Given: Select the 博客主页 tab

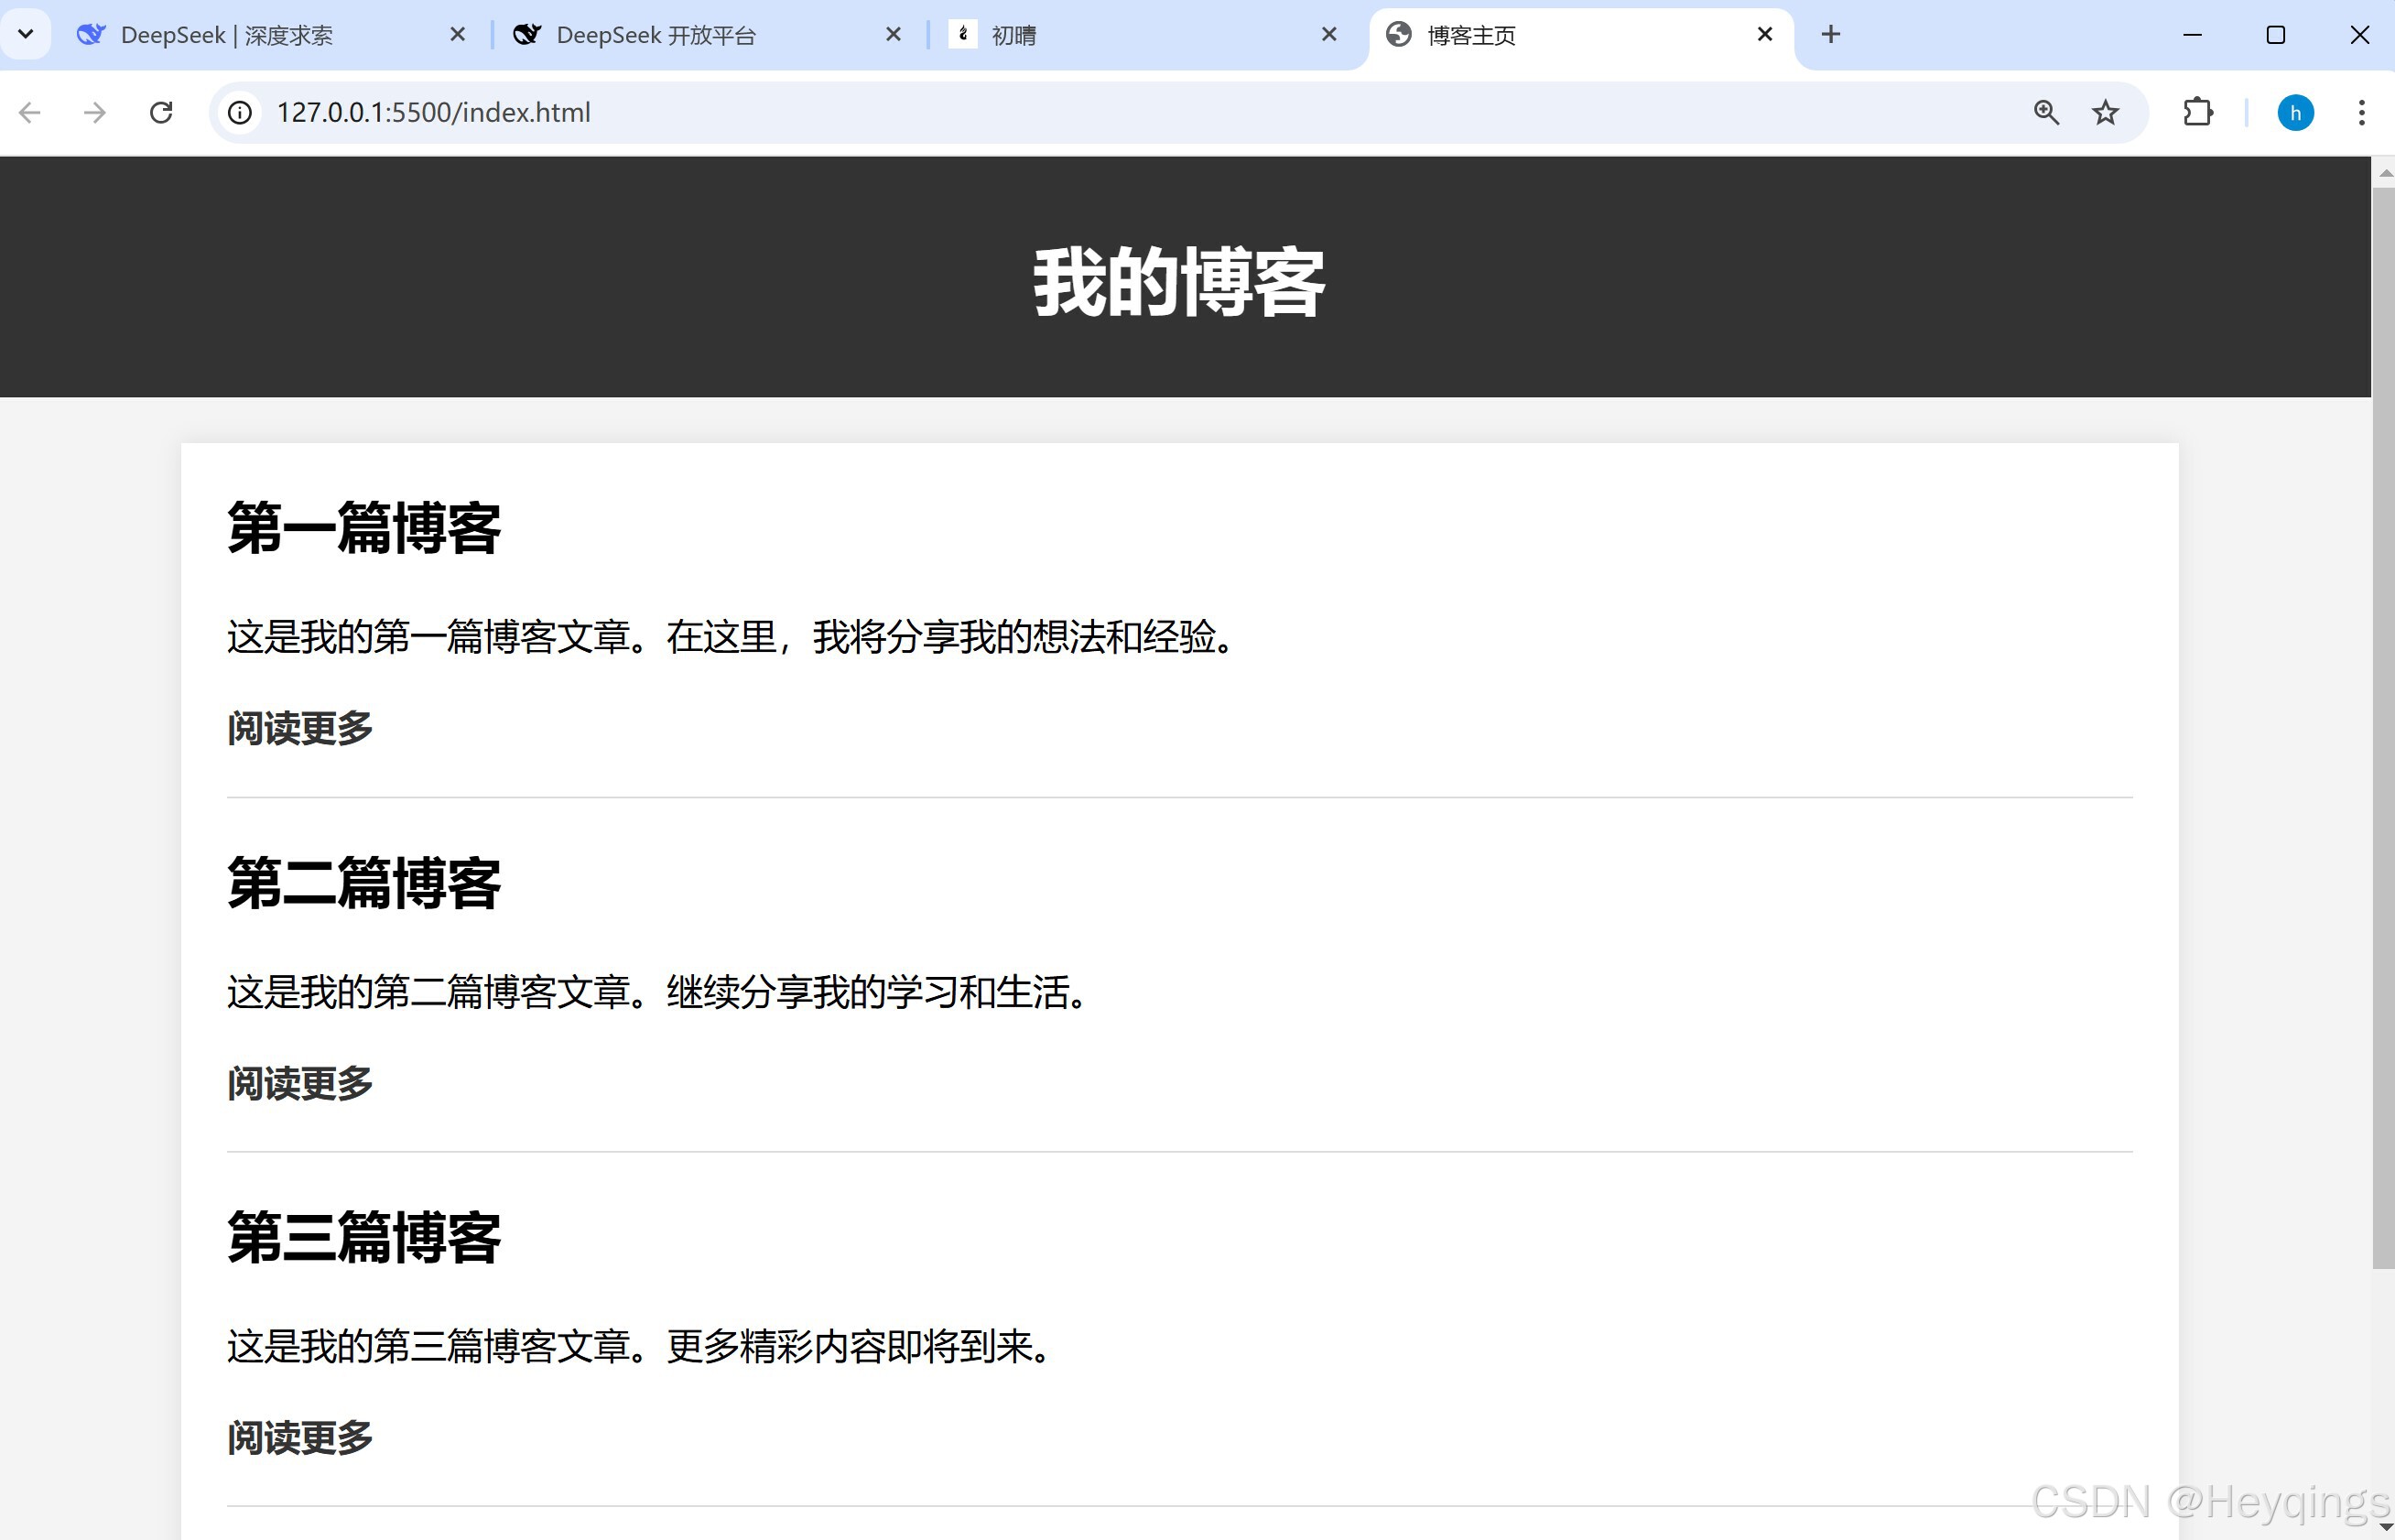Looking at the screenshot, I should click(1580, 35).
